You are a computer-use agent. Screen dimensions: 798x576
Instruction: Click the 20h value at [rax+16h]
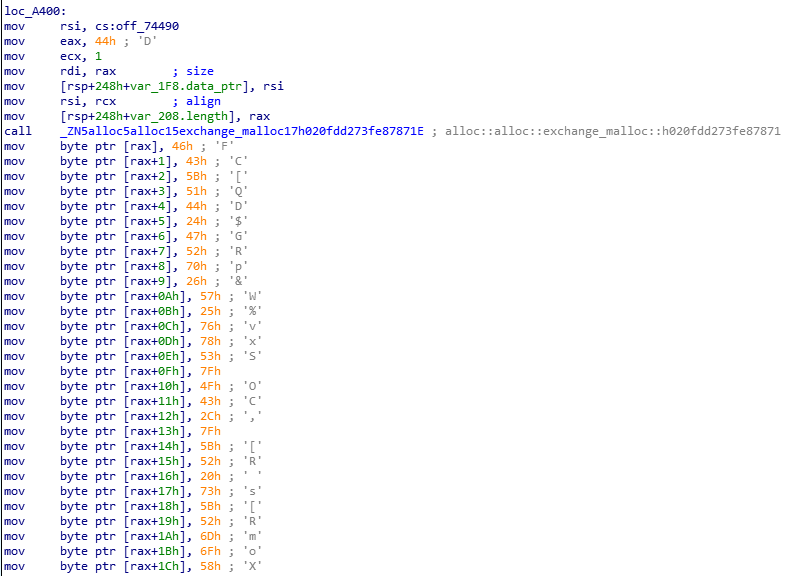click(x=210, y=476)
